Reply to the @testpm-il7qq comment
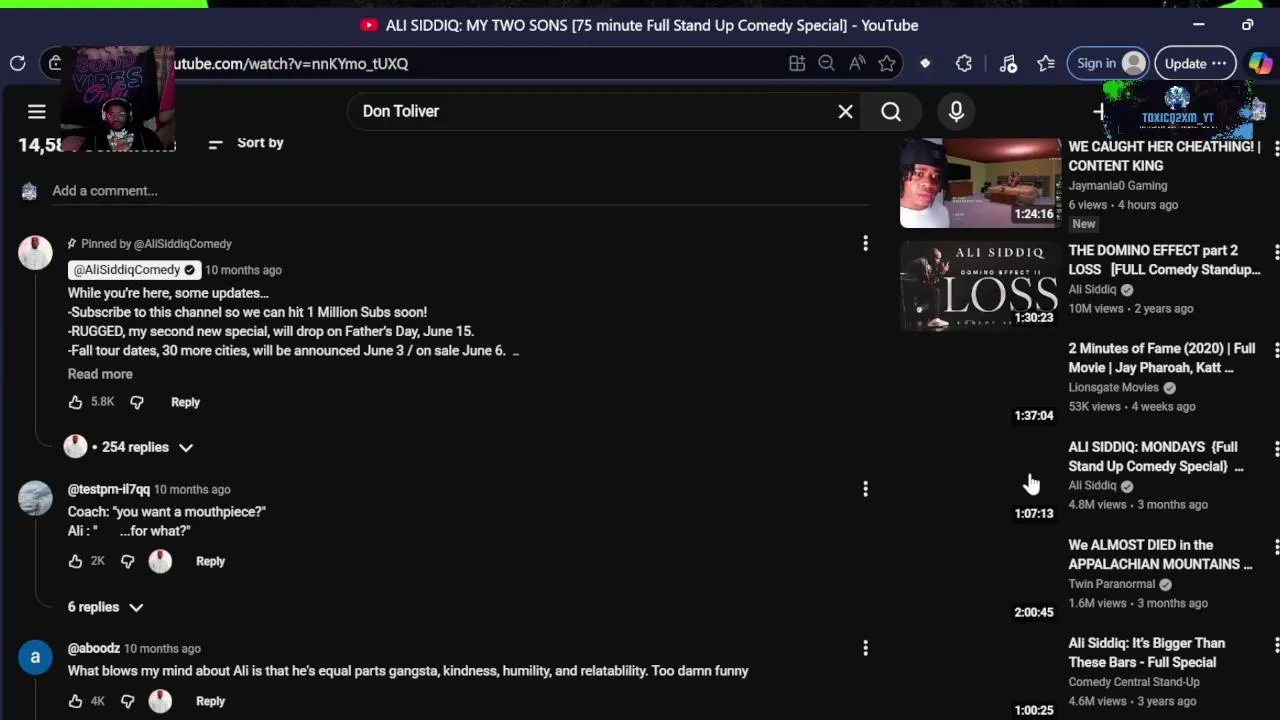The width and height of the screenshot is (1280, 720). point(210,561)
